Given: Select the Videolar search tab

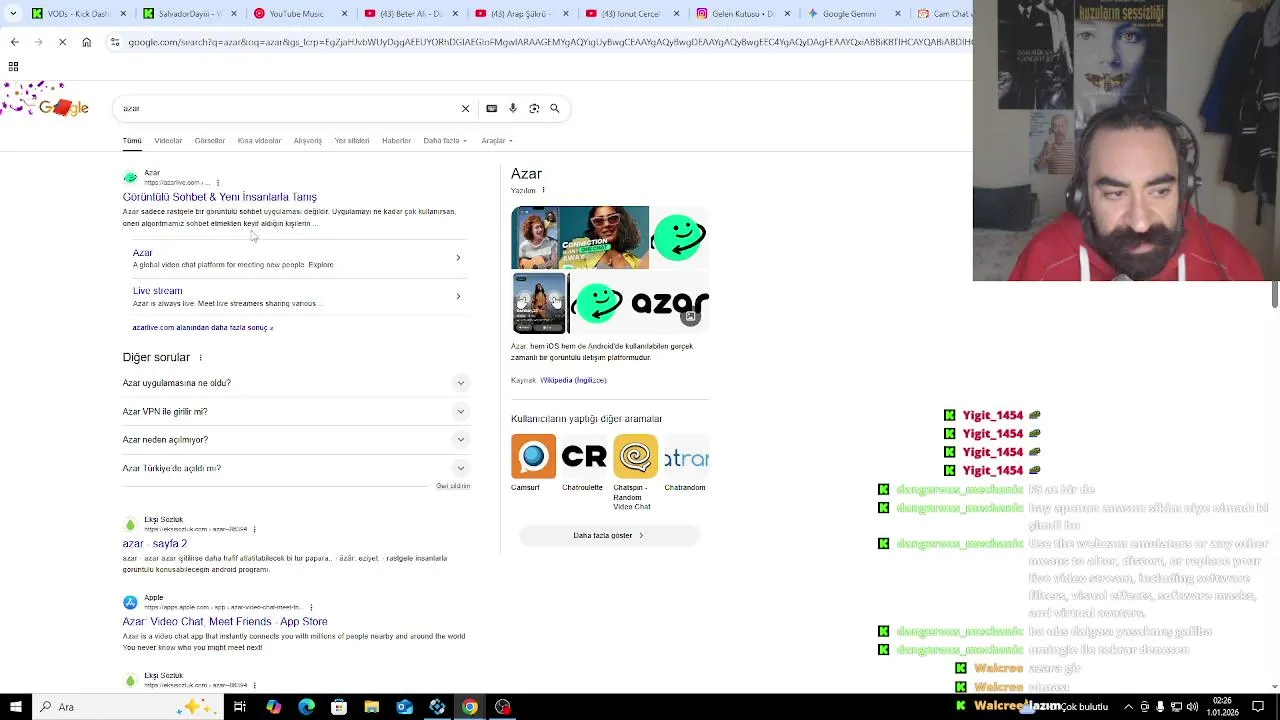Looking at the screenshot, I should click(x=168, y=141).
